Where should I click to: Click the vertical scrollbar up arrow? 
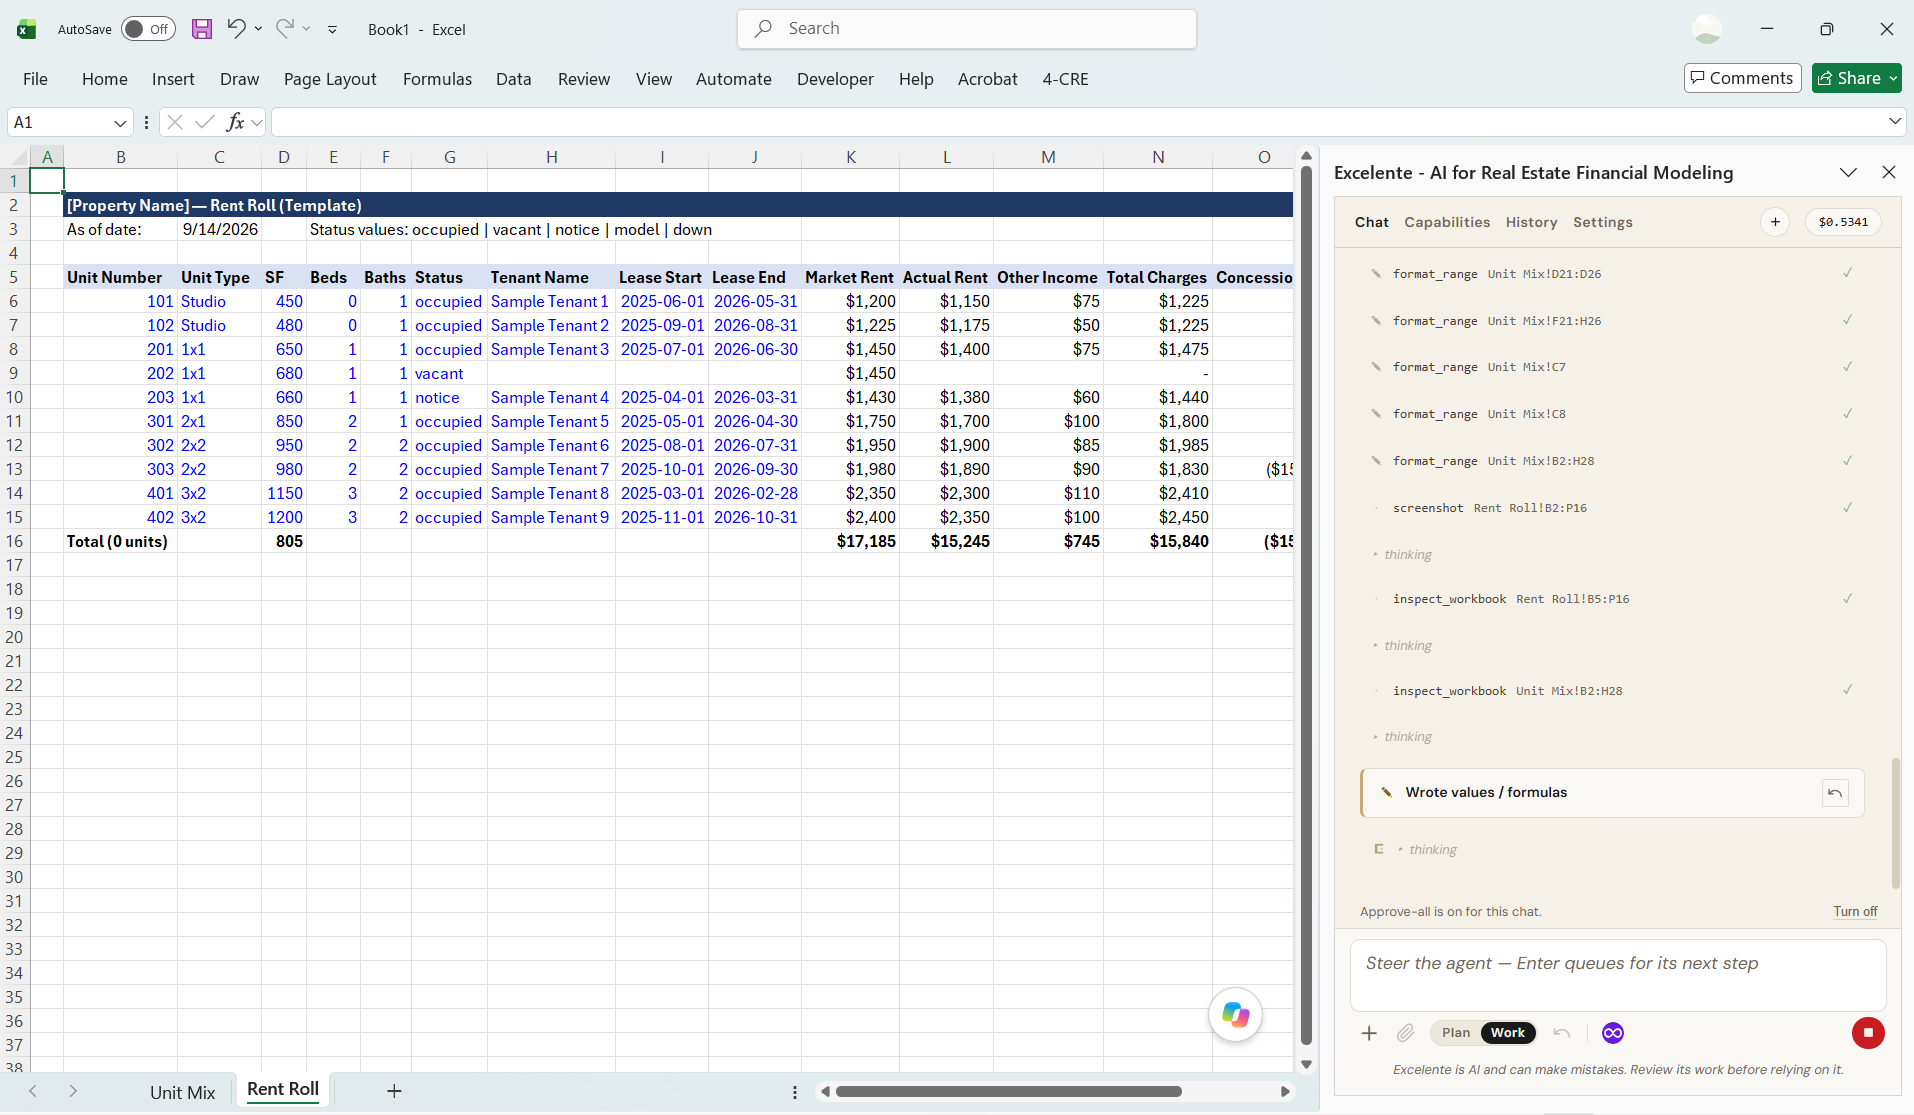point(1306,156)
